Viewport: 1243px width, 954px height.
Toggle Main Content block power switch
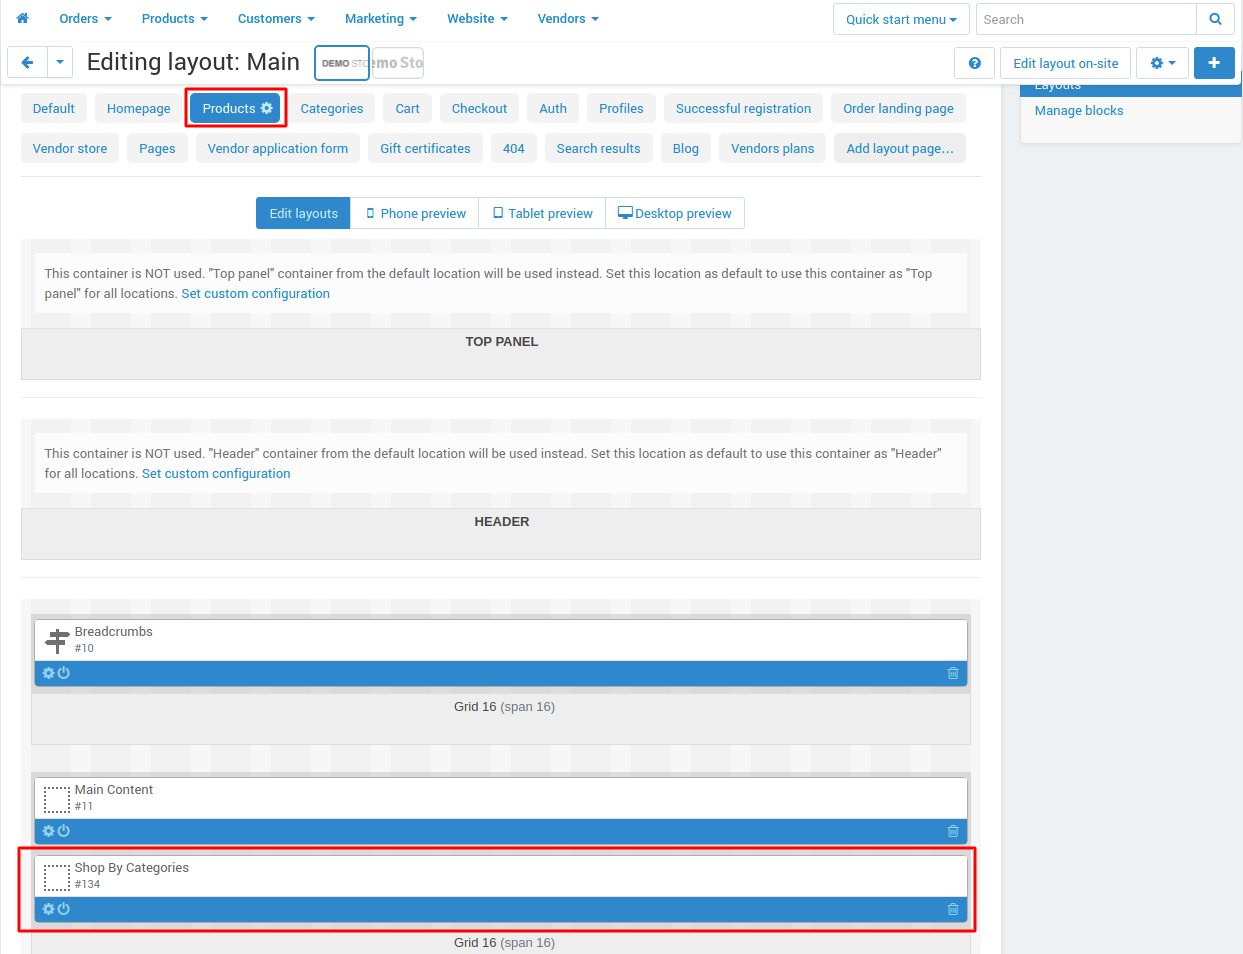[64, 831]
